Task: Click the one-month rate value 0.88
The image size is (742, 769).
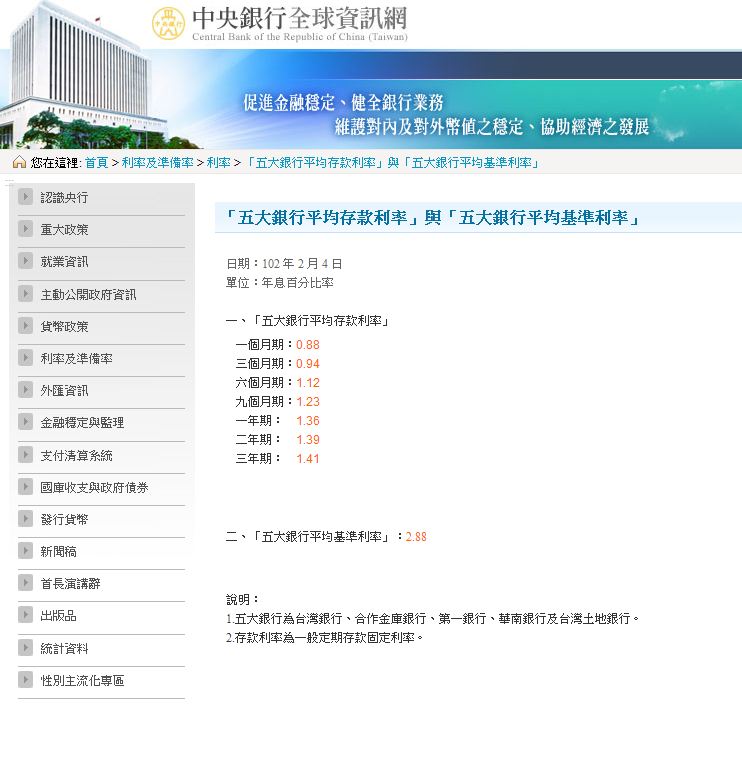Action: pyautogui.click(x=307, y=345)
